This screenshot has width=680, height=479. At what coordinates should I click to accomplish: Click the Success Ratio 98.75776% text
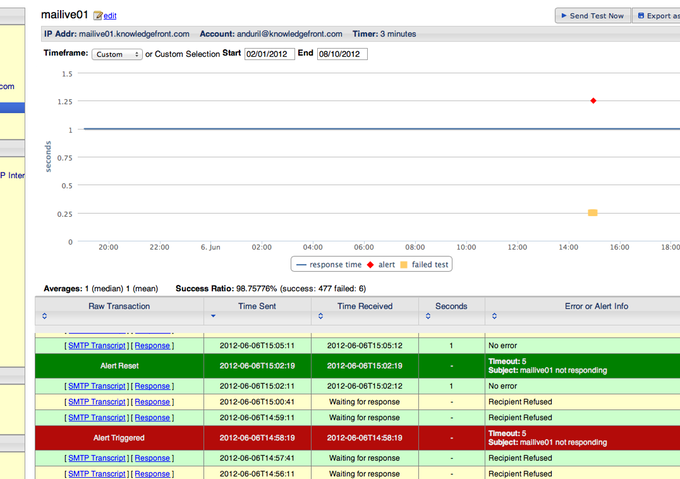(x=271, y=288)
